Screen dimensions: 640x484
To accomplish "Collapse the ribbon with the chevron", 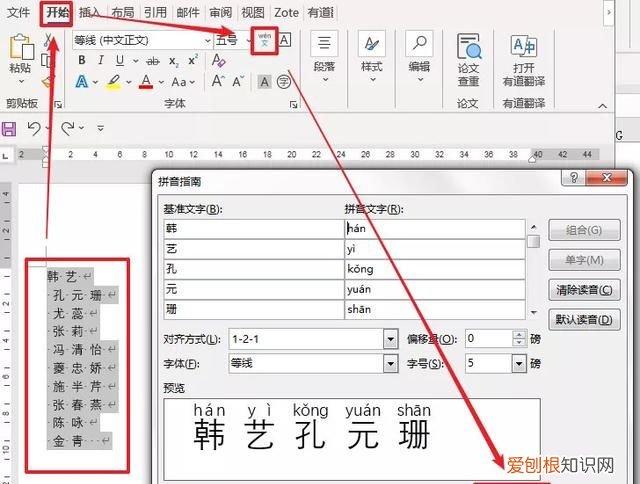I will tap(602, 106).
